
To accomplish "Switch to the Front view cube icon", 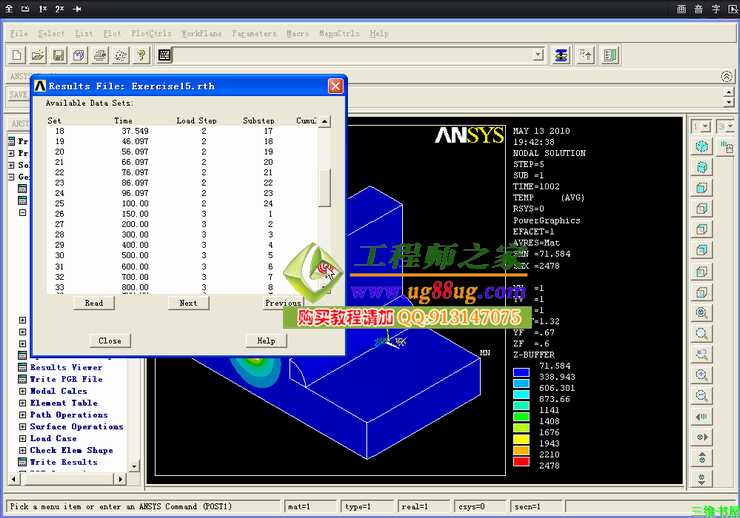I will pos(702,188).
